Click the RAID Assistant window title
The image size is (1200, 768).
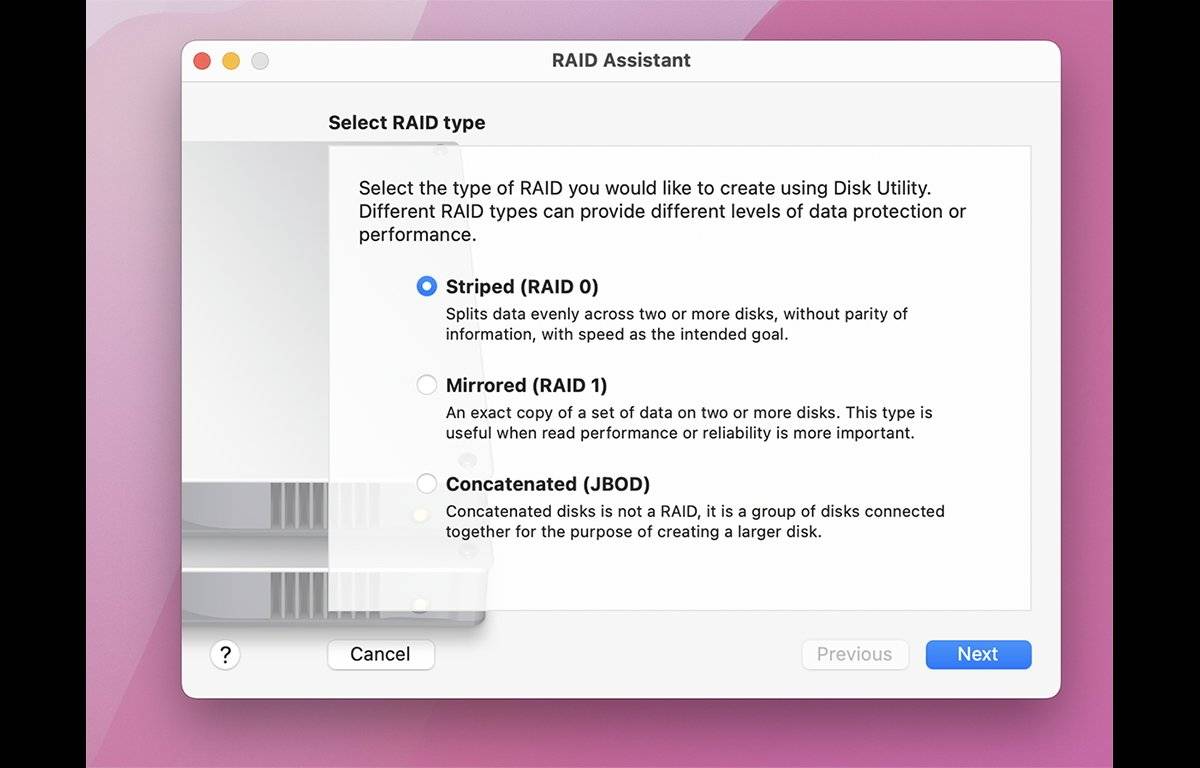click(621, 60)
